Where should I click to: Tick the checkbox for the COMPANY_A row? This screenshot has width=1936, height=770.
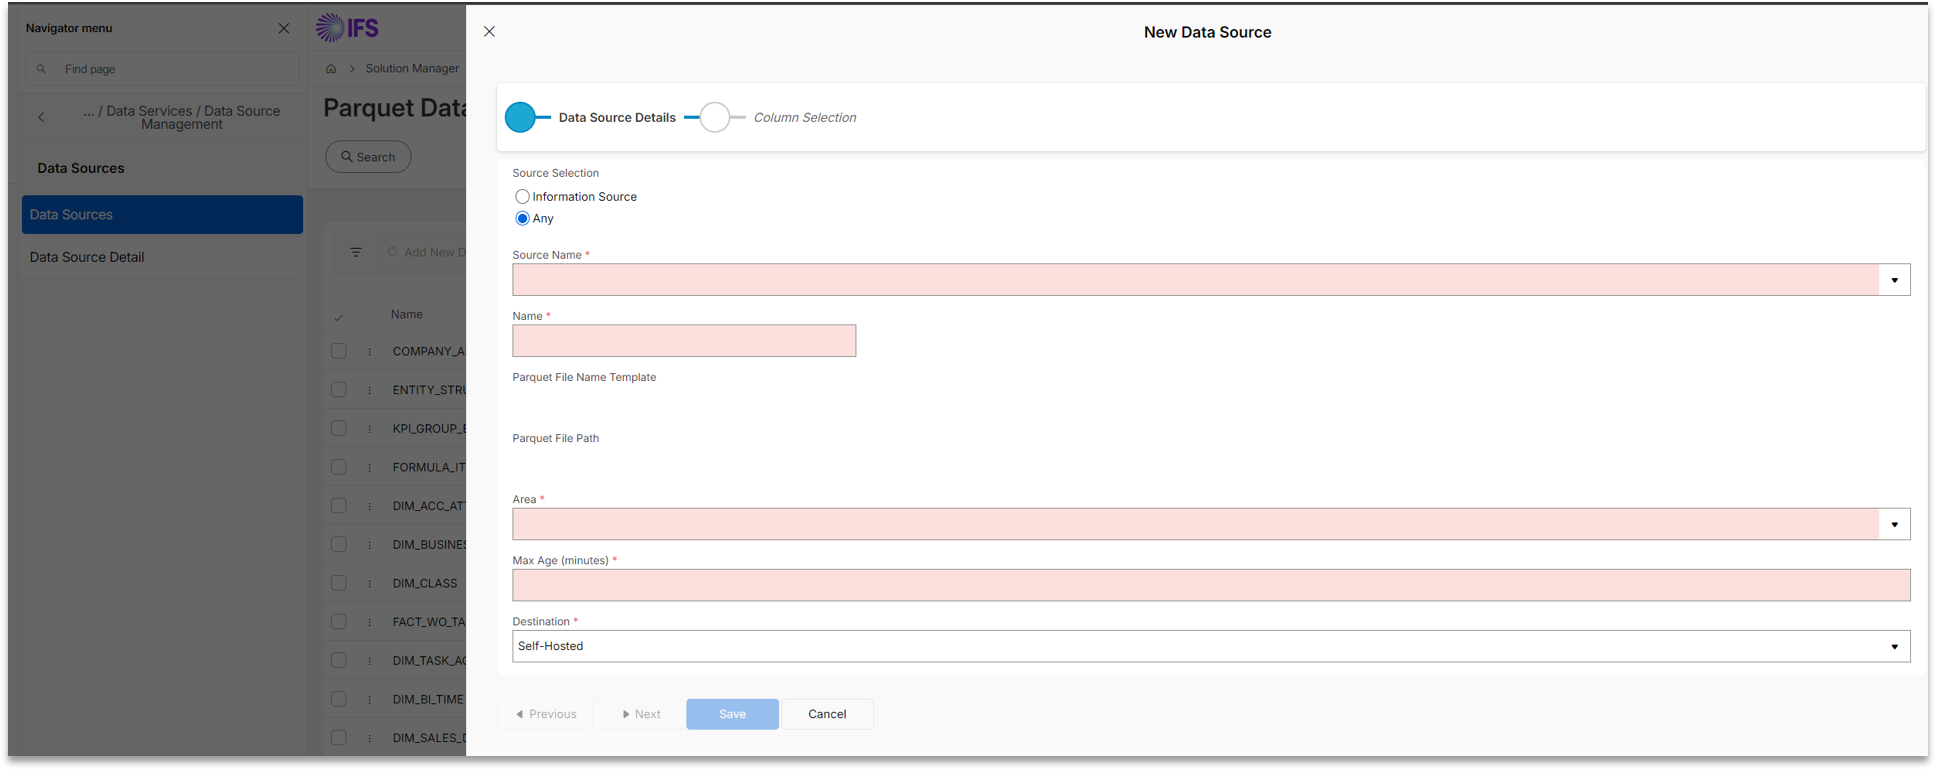(x=339, y=351)
